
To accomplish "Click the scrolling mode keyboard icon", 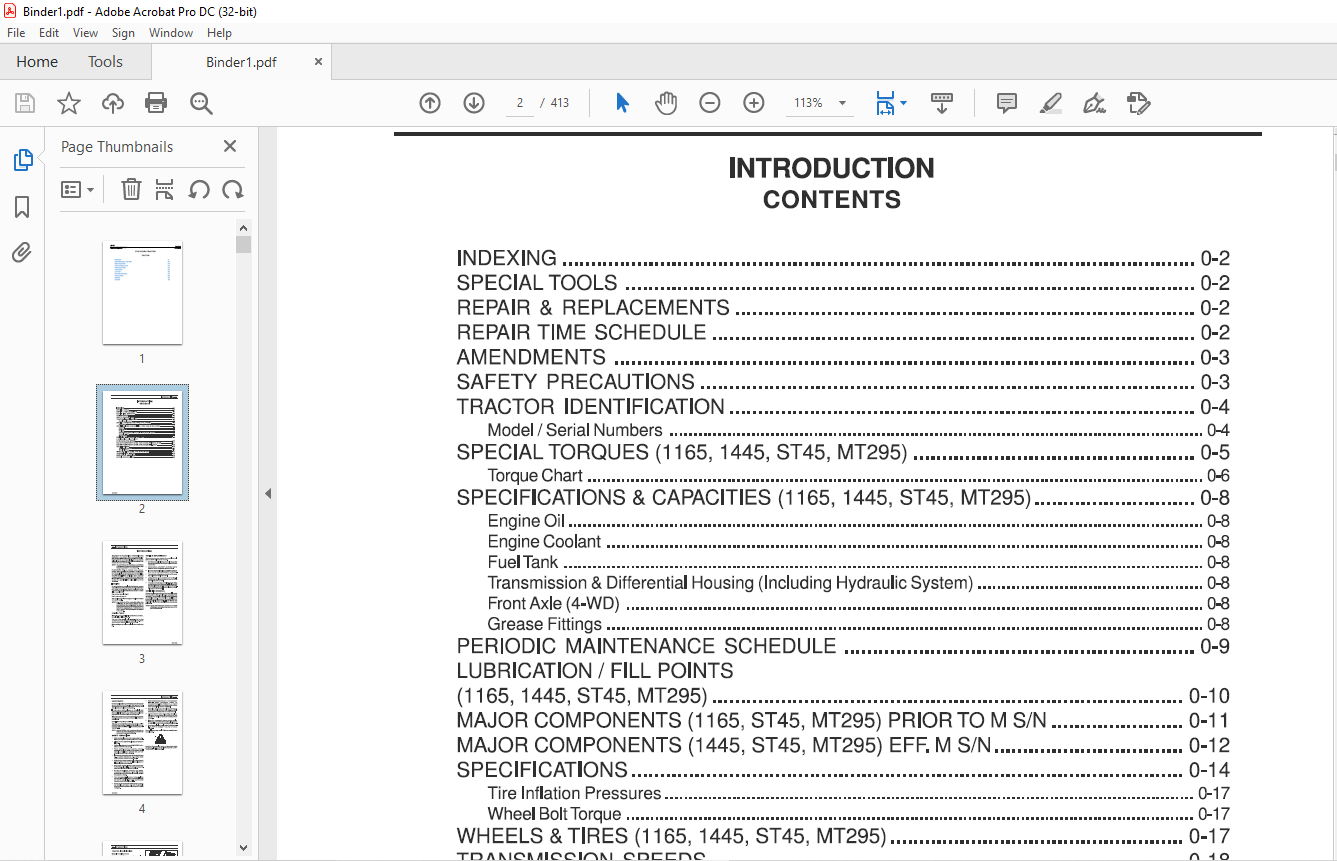I will pos(942,103).
